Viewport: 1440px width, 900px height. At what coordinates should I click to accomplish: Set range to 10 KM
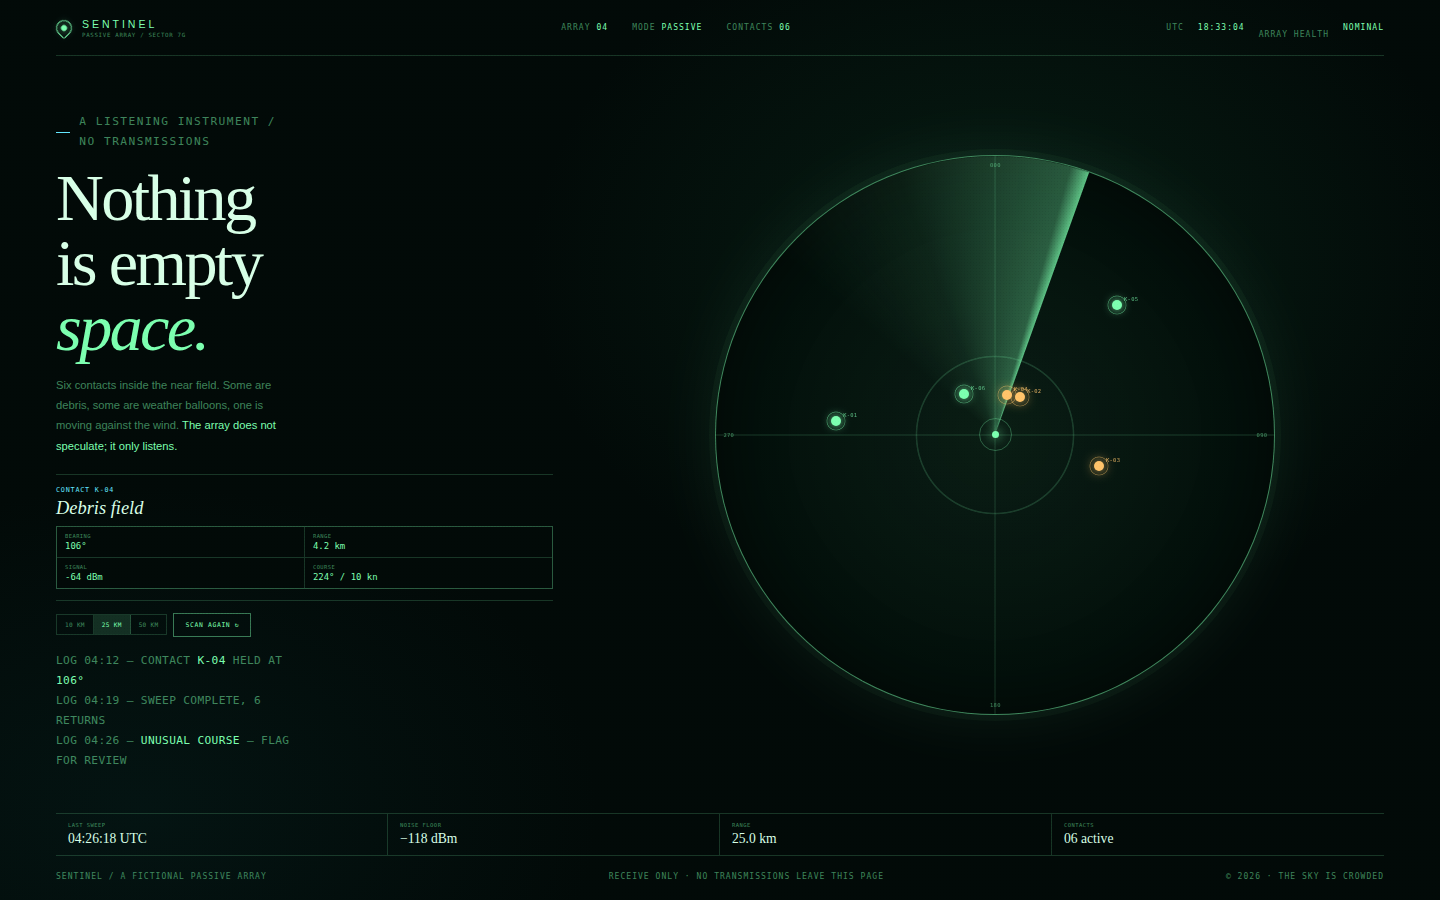pyautogui.click(x=75, y=625)
